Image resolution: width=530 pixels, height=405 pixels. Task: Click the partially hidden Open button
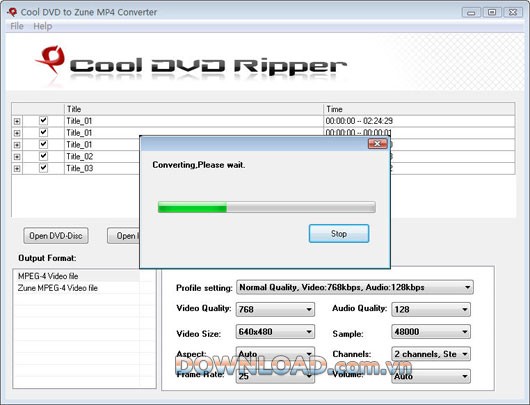tap(124, 236)
